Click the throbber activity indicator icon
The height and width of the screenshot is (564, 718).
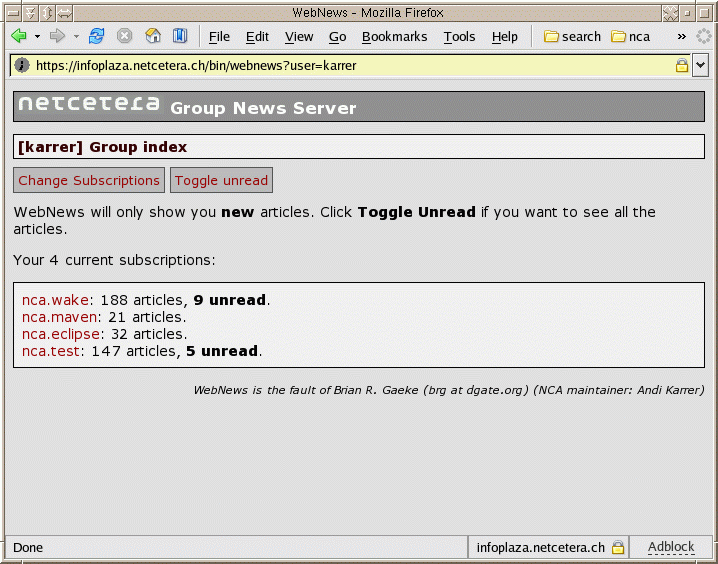[x=704, y=36]
